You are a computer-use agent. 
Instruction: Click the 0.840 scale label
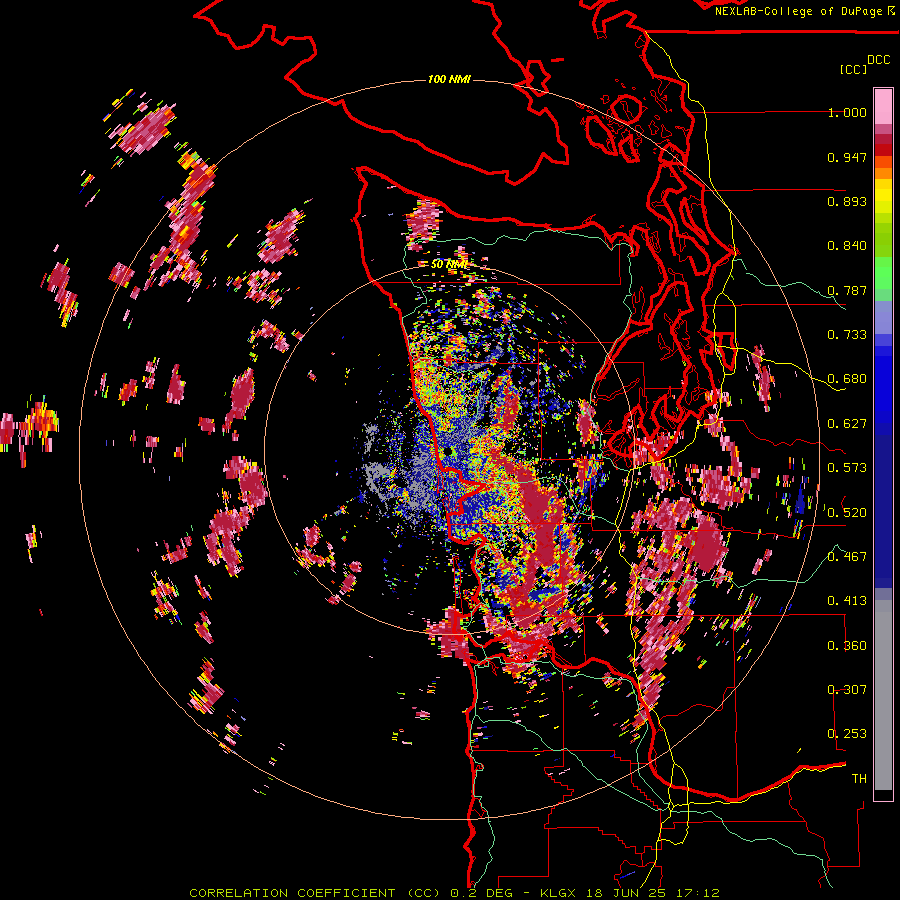pyautogui.click(x=847, y=246)
